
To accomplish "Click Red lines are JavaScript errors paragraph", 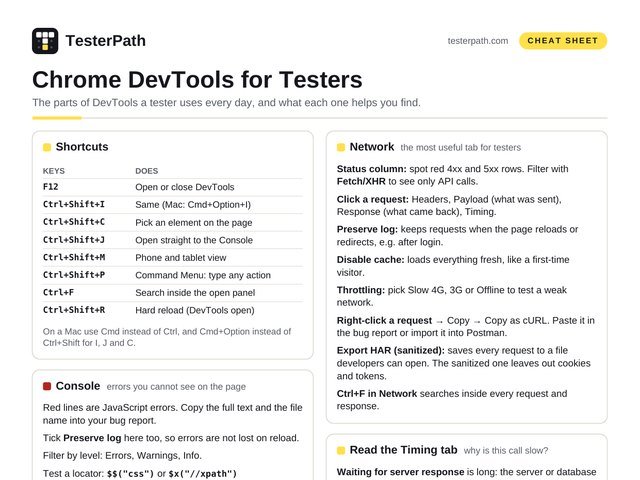I will pos(173,414).
